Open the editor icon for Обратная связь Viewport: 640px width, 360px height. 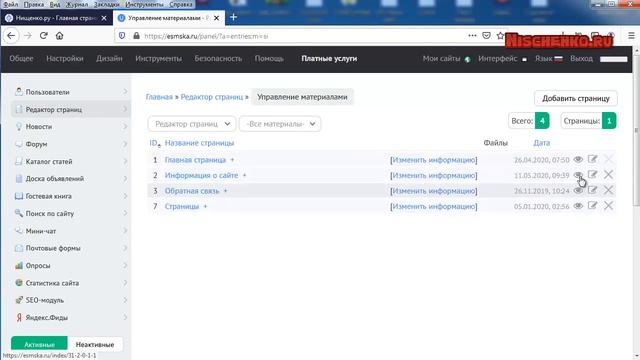[593, 190]
